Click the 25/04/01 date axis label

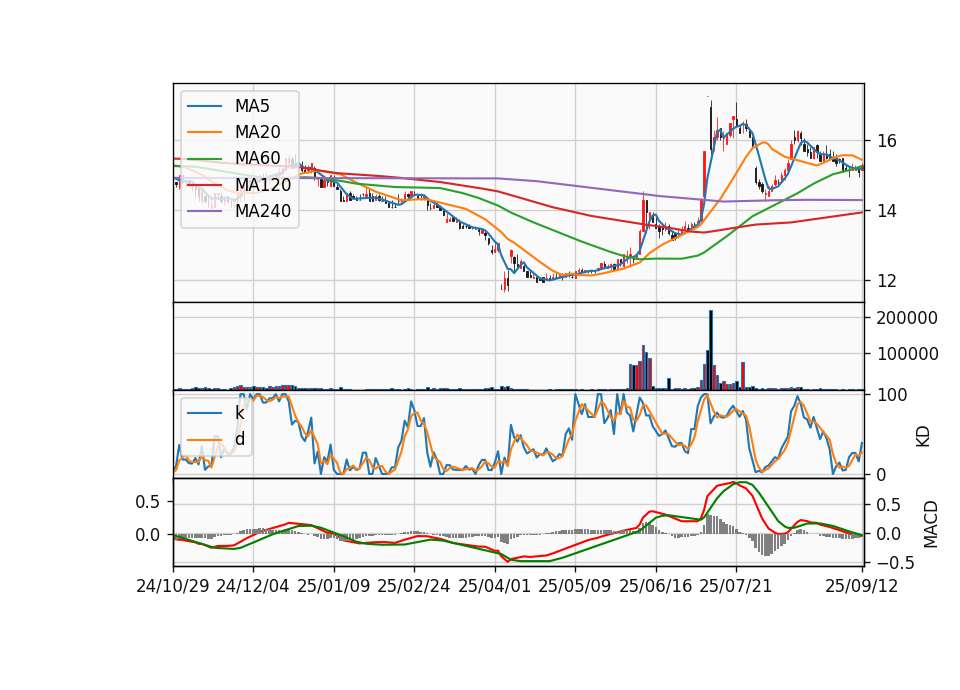click(x=494, y=586)
